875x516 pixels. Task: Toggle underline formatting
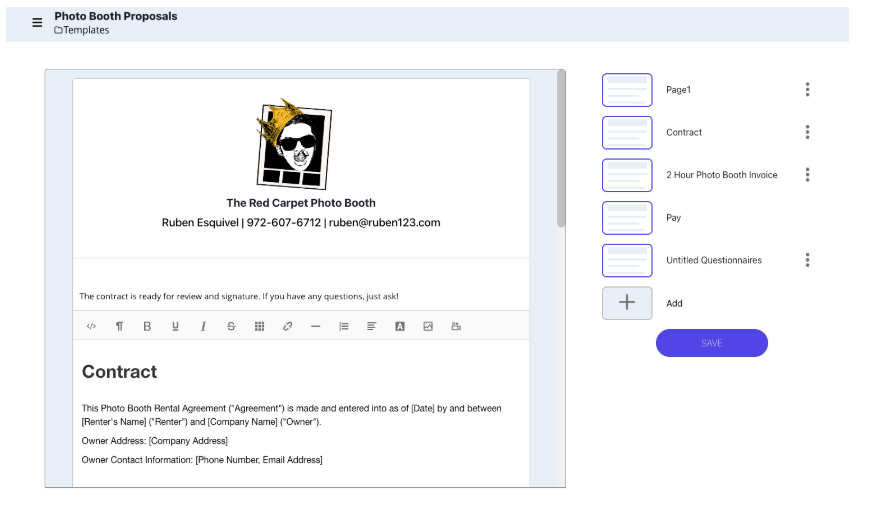click(175, 326)
